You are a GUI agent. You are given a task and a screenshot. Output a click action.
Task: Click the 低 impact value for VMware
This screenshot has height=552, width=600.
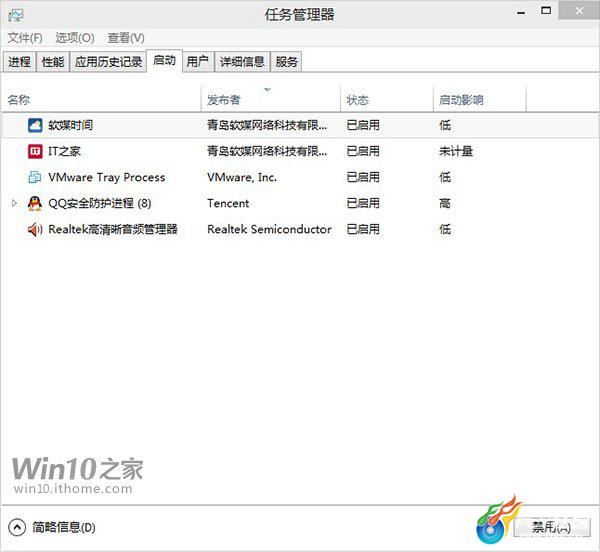445,177
